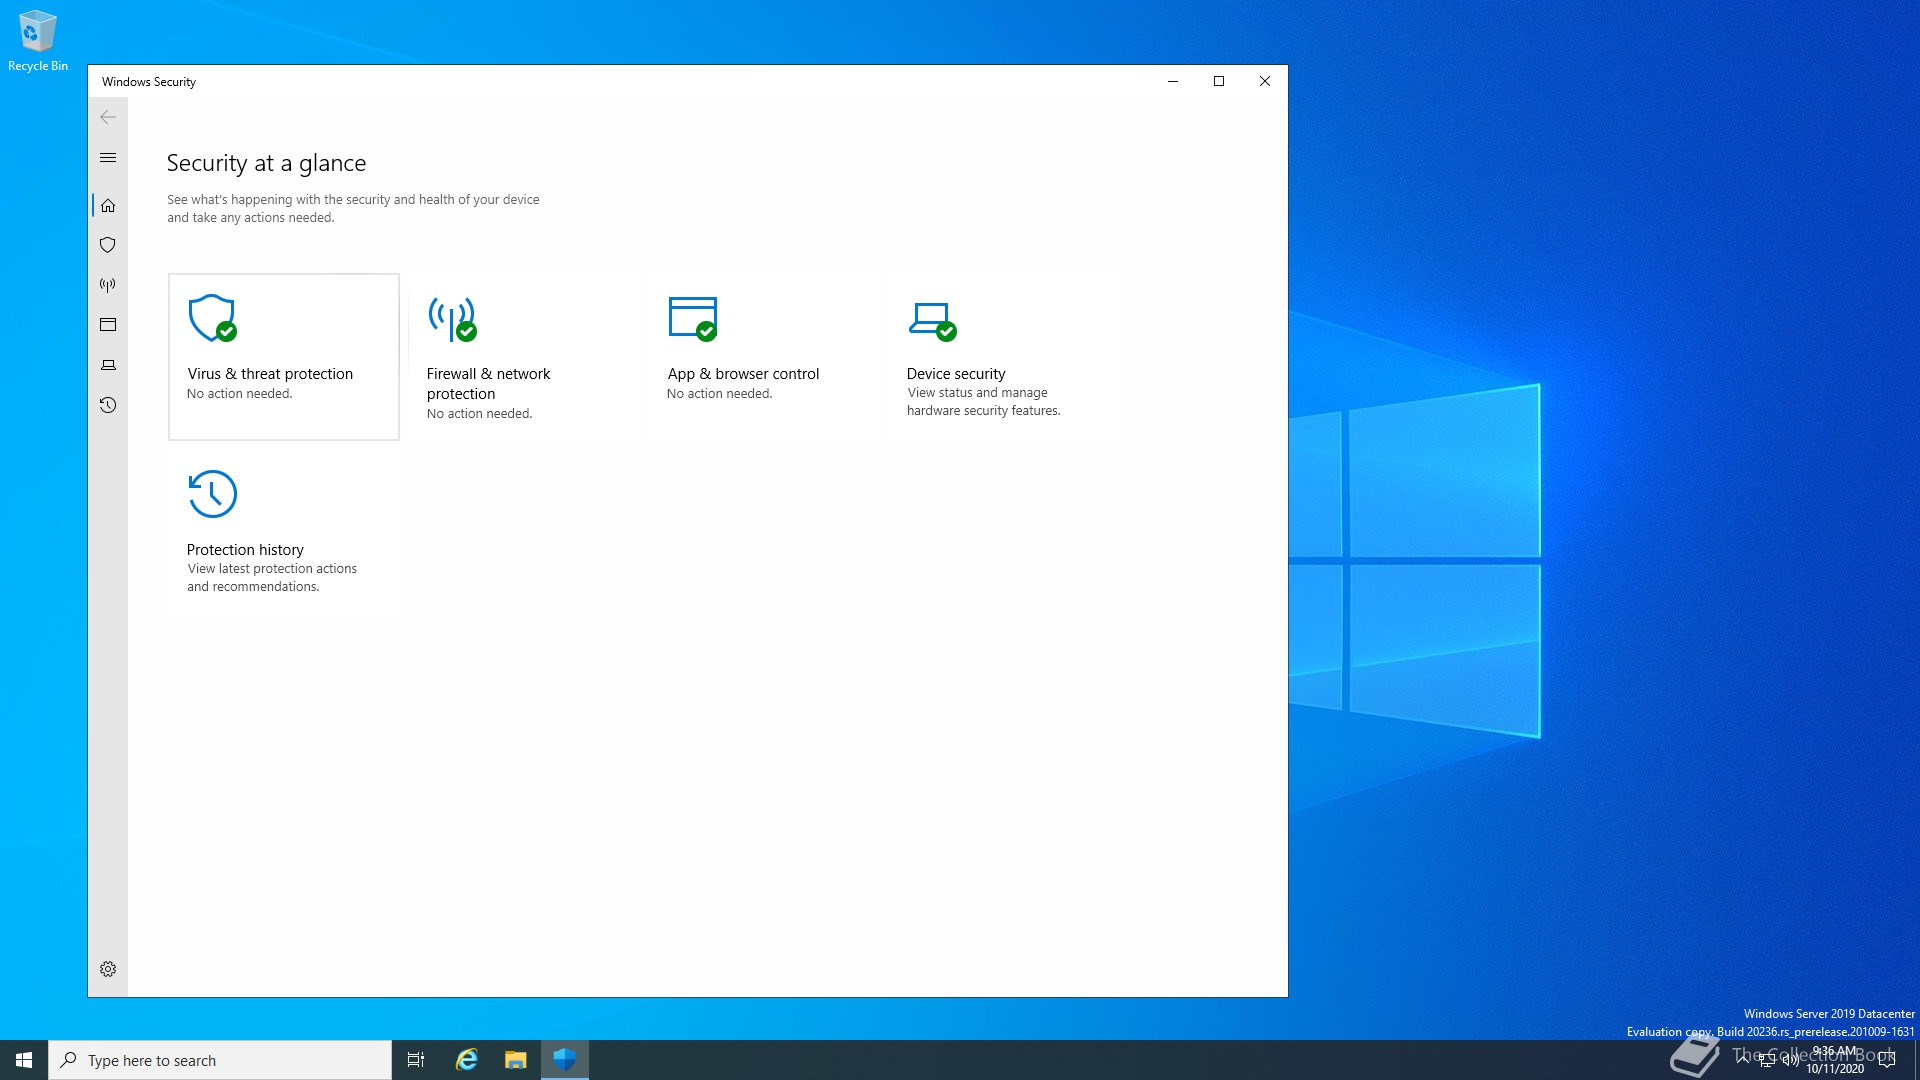Open Virus & threat protection shield sidebar icon
This screenshot has height=1080, width=1920.
108,245
